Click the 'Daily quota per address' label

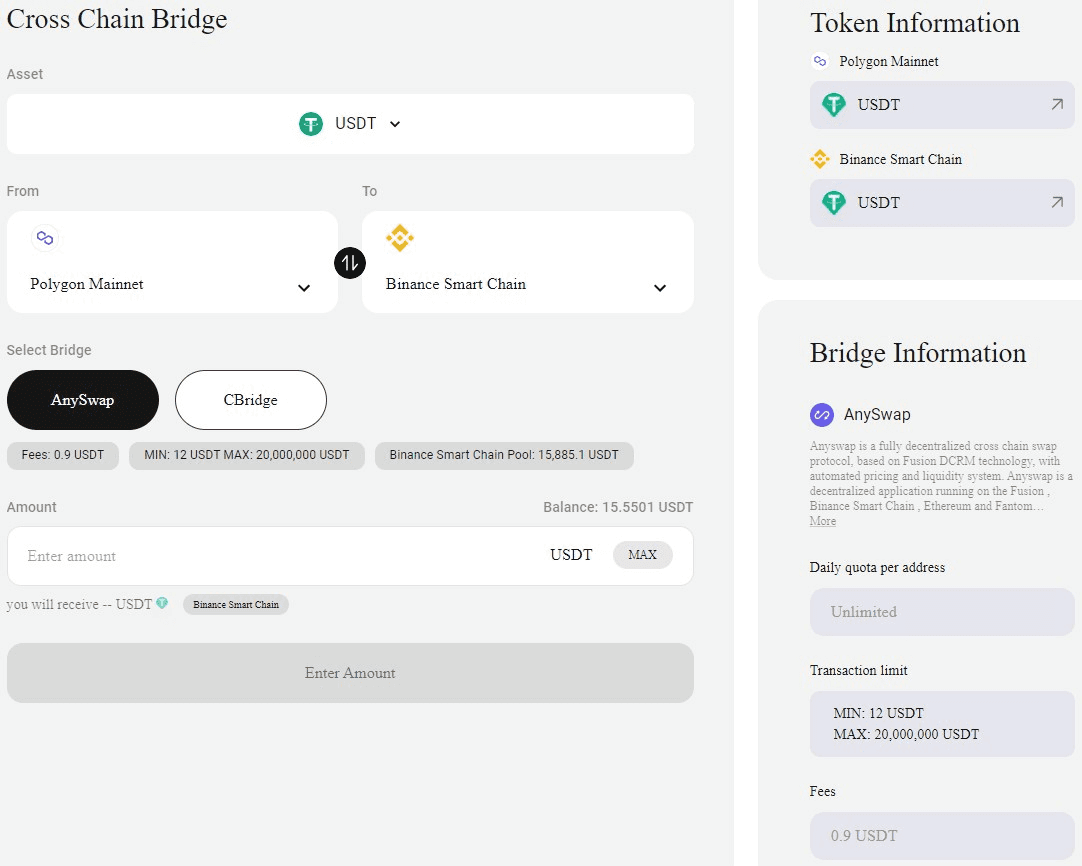tap(877, 567)
